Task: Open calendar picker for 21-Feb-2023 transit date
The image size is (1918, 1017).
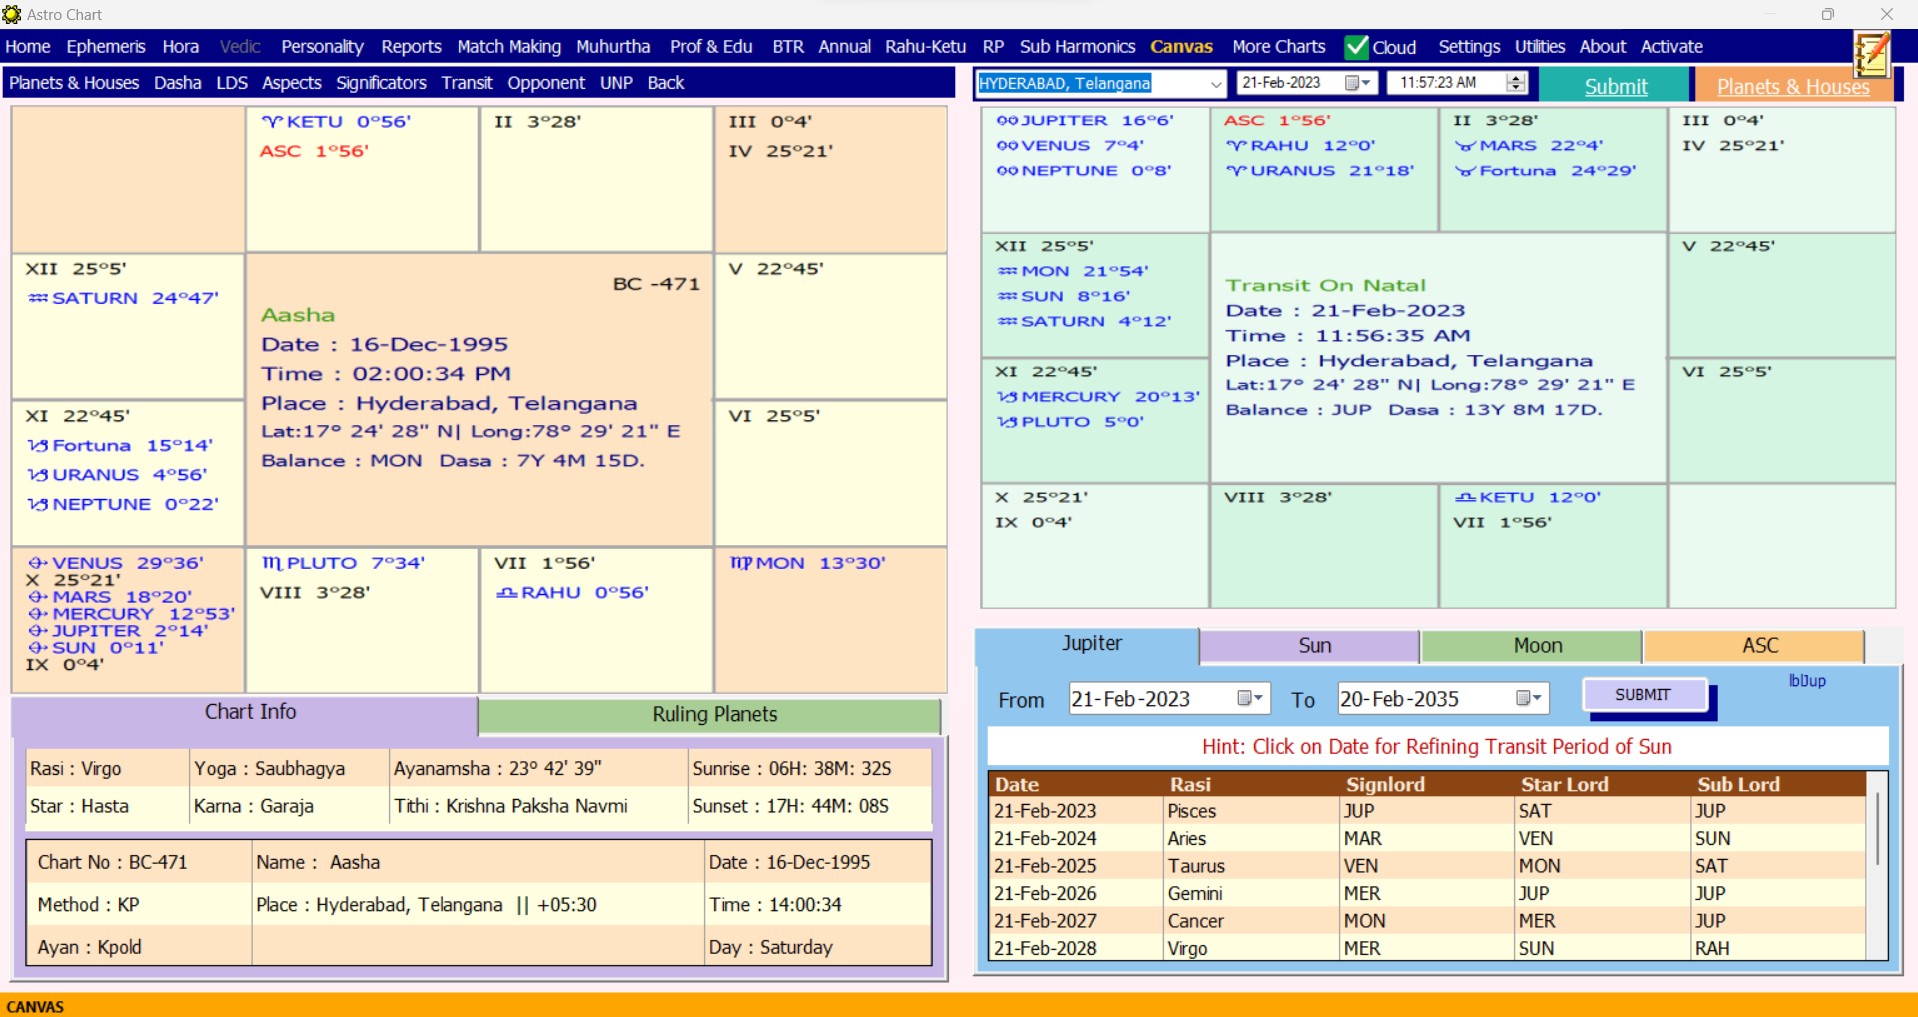Action: point(1357,83)
